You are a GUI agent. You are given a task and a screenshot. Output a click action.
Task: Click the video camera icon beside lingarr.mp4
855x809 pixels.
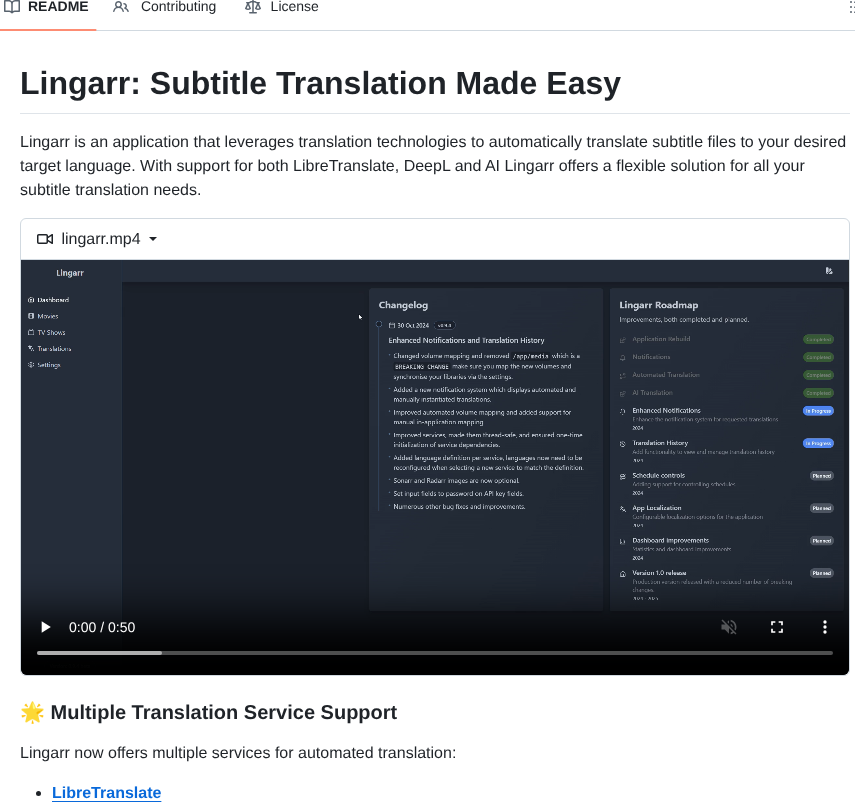click(45, 239)
